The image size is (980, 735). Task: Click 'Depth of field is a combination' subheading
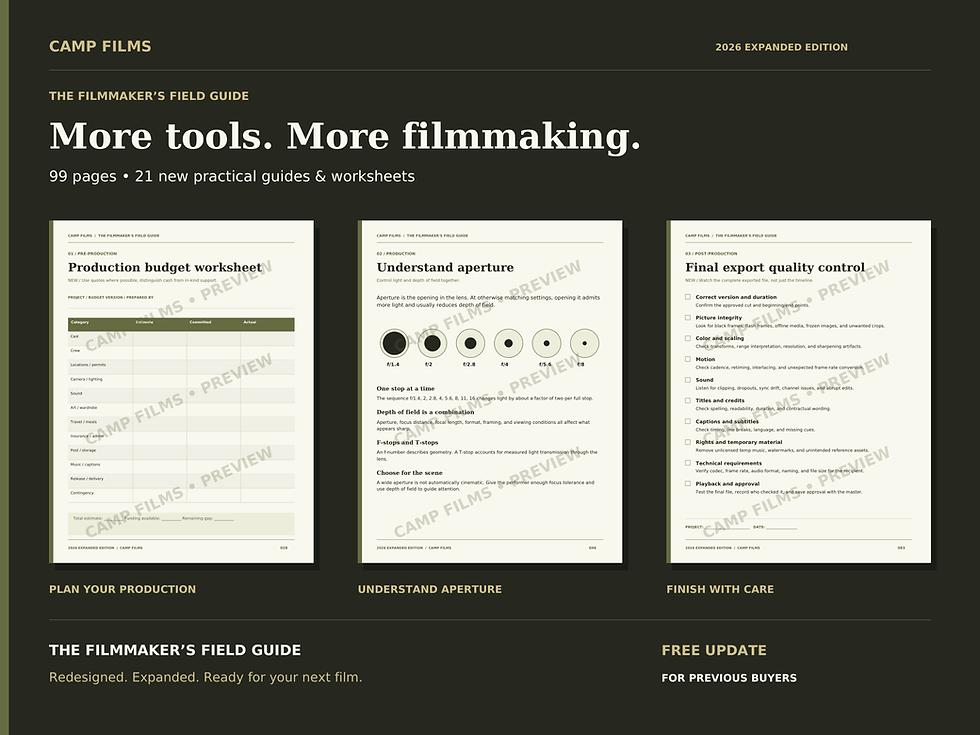(x=425, y=412)
